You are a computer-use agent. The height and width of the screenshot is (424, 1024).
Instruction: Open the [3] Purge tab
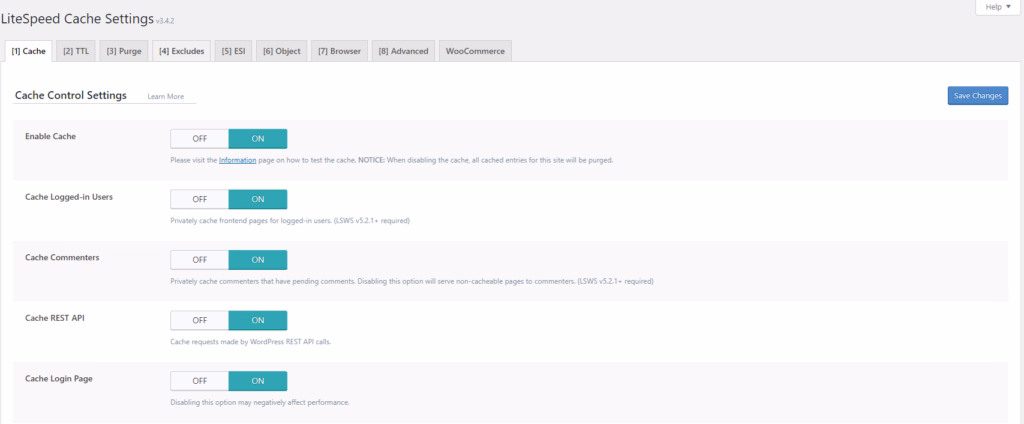pyautogui.click(x=124, y=51)
